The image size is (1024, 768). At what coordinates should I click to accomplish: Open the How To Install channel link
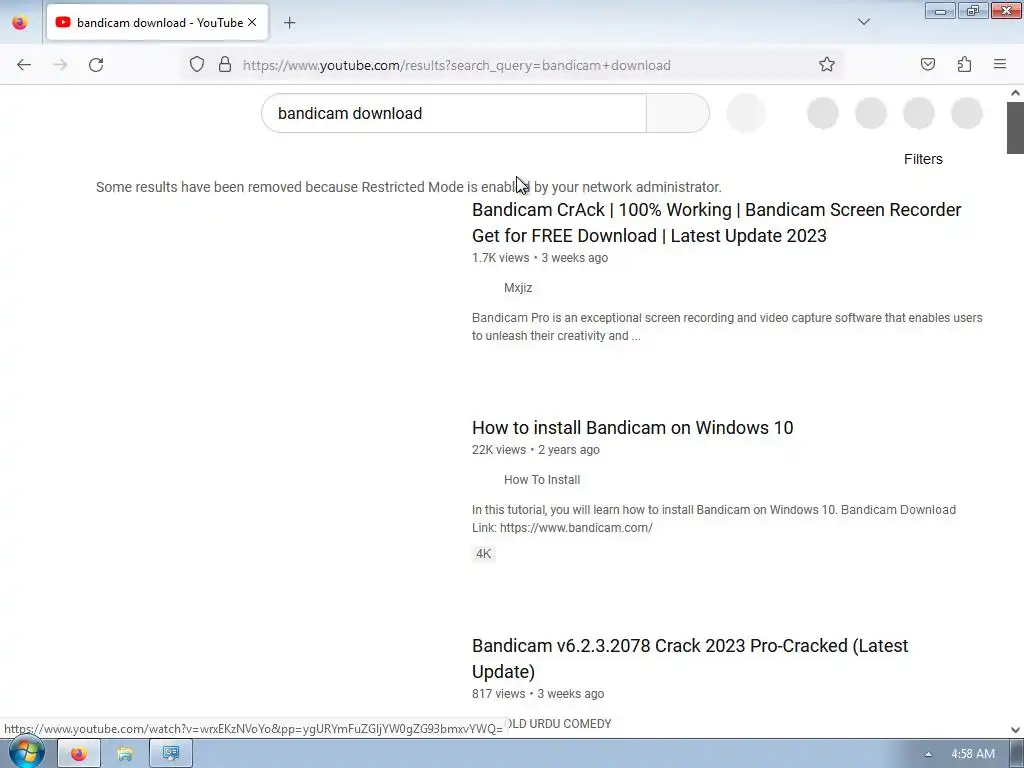pos(541,480)
